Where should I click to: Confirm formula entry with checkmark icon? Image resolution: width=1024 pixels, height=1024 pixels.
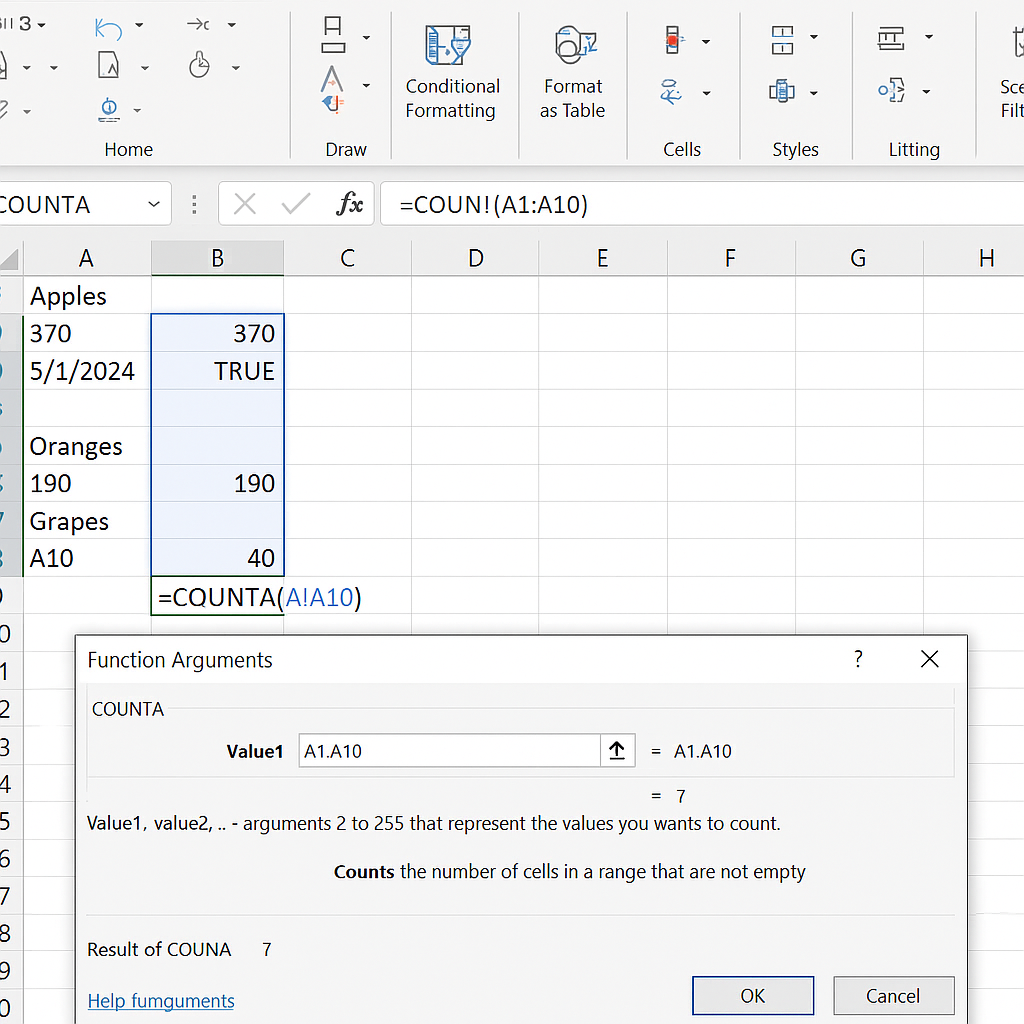tap(296, 204)
